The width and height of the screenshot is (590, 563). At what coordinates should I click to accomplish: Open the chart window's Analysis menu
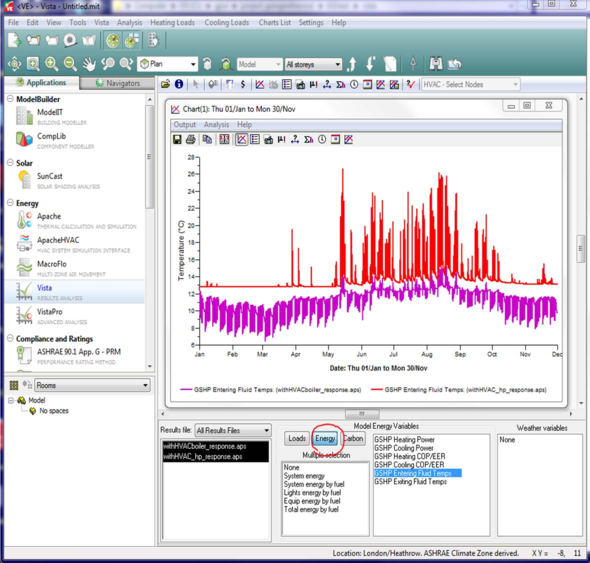click(216, 125)
